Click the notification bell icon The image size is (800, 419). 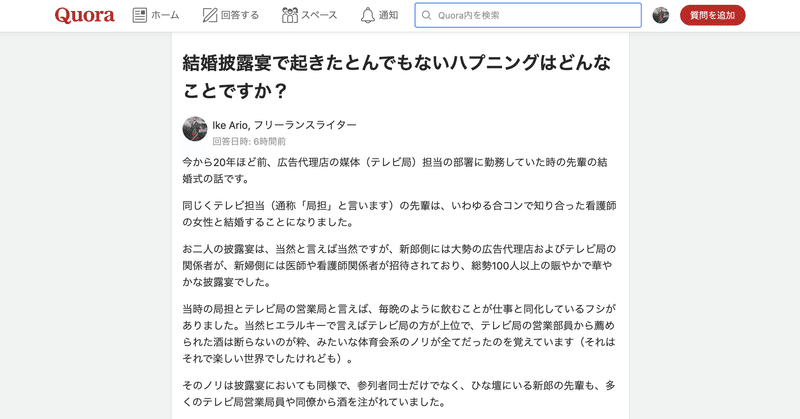point(367,15)
